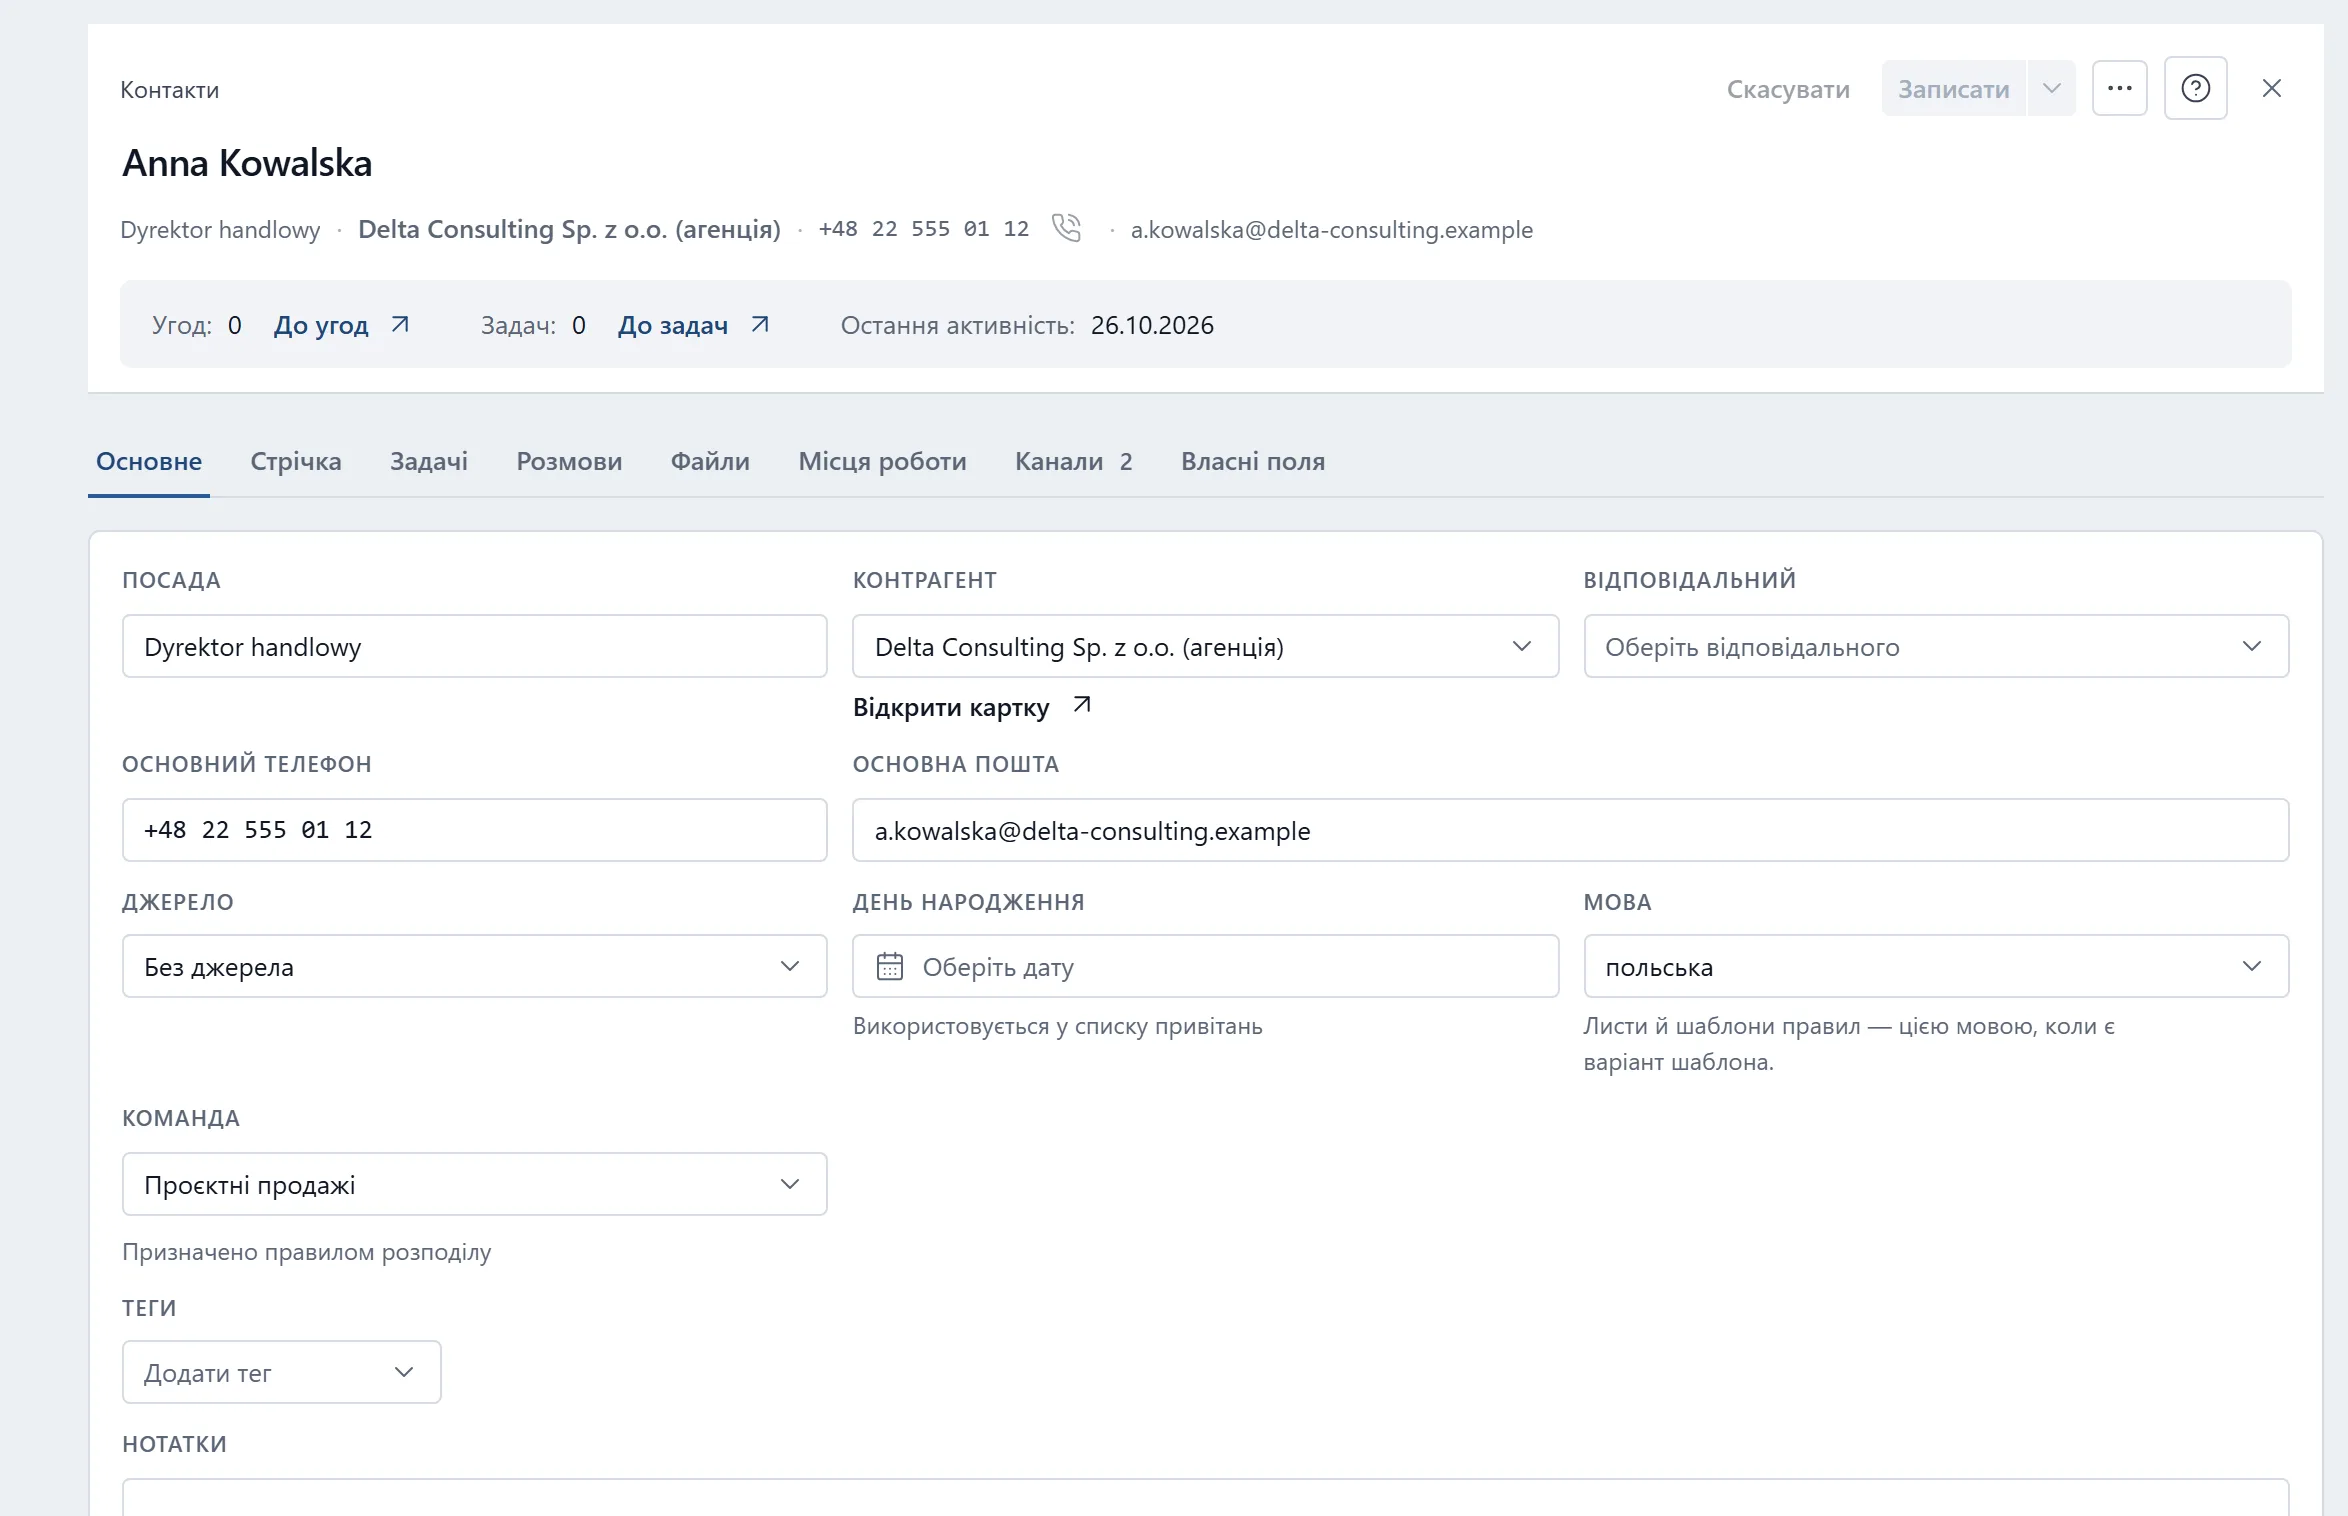Click the Скасувати button
Viewport: 2348px width, 1516px height.
[x=1787, y=89]
